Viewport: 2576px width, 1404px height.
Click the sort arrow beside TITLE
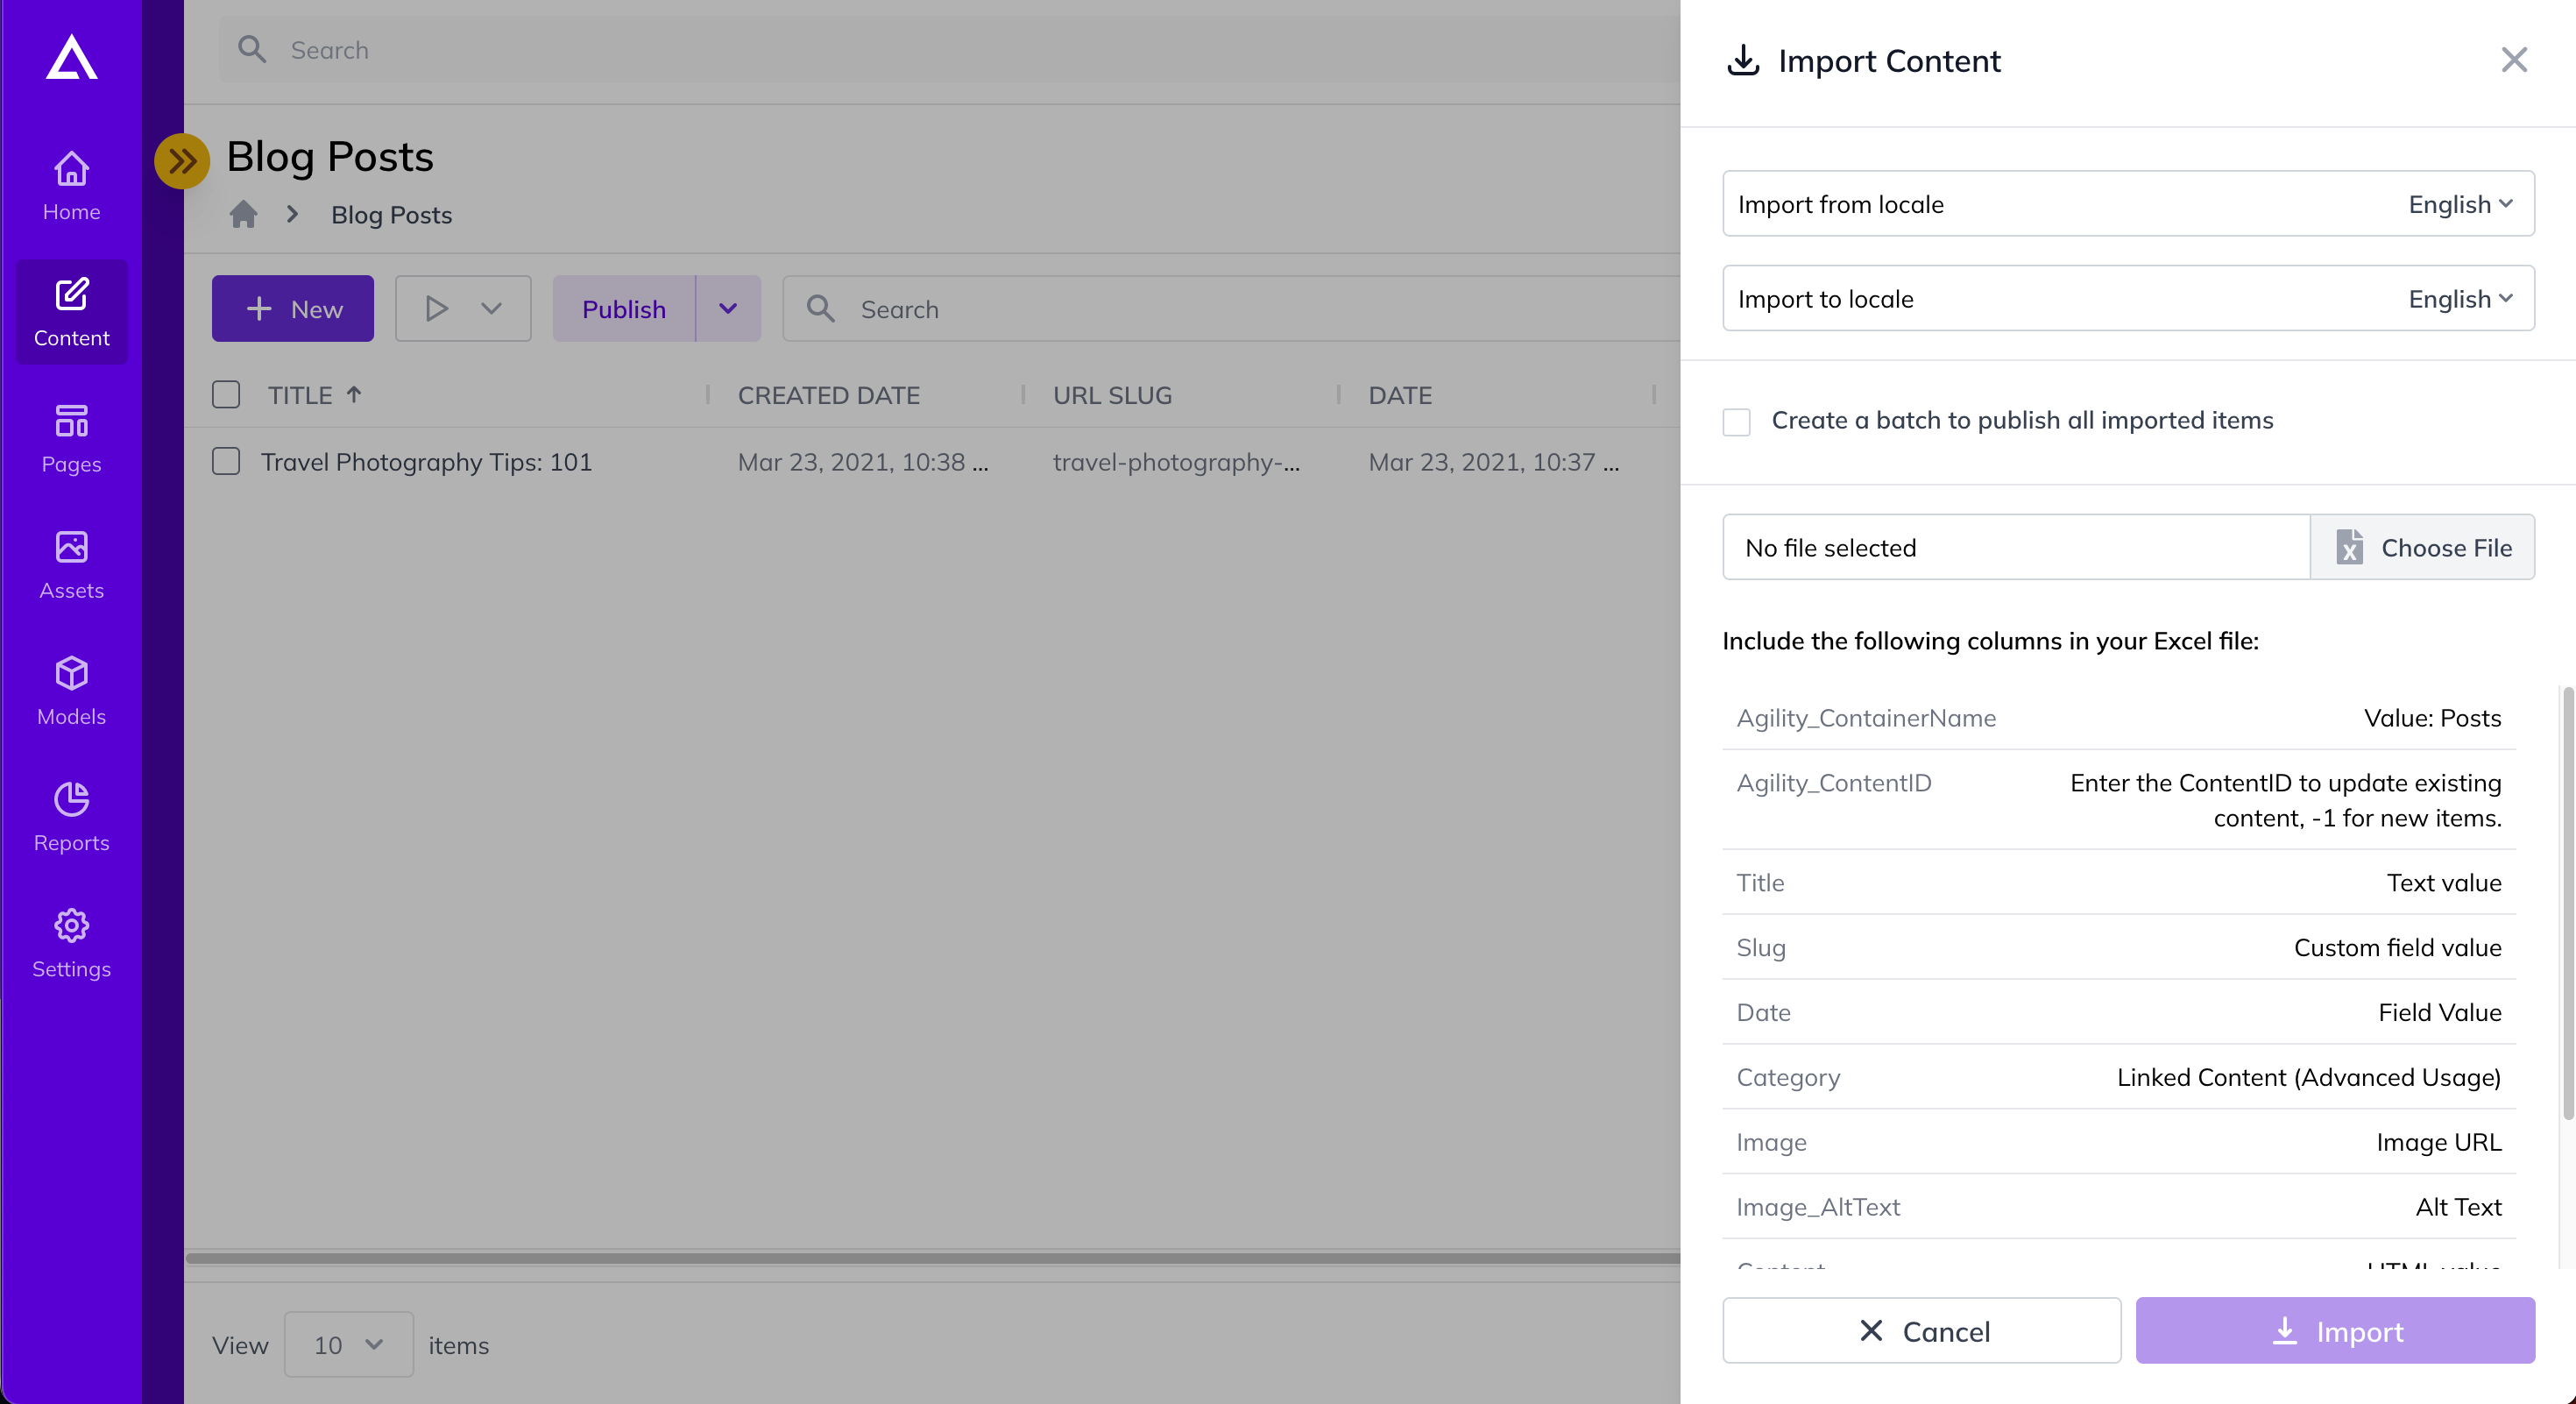pyautogui.click(x=354, y=395)
